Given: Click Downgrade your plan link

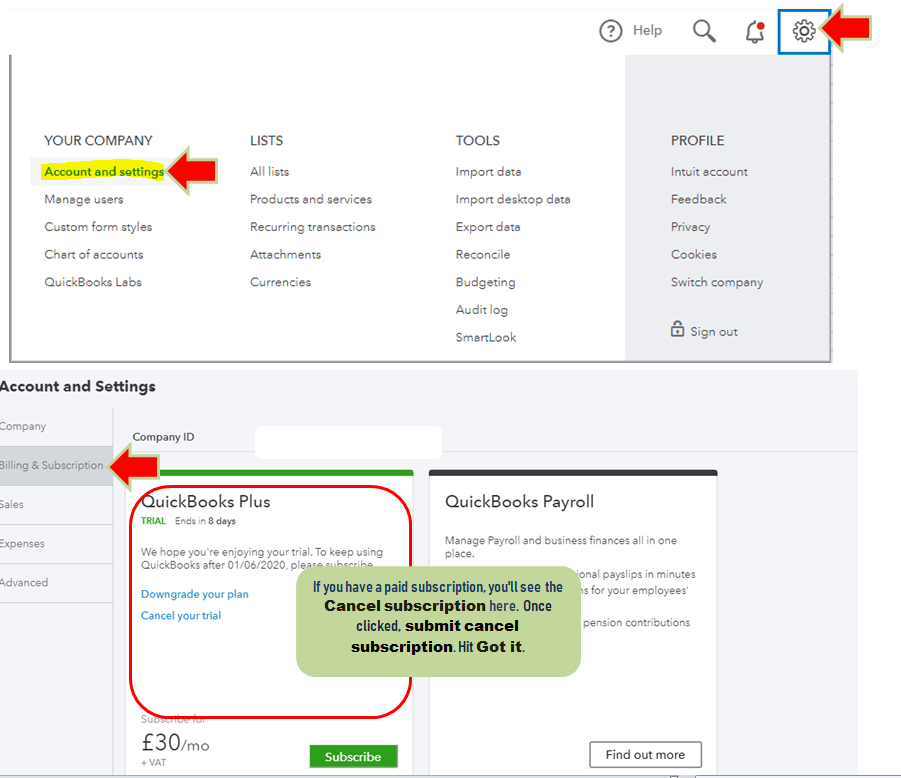Looking at the screenshot, I should pos(195,594).
